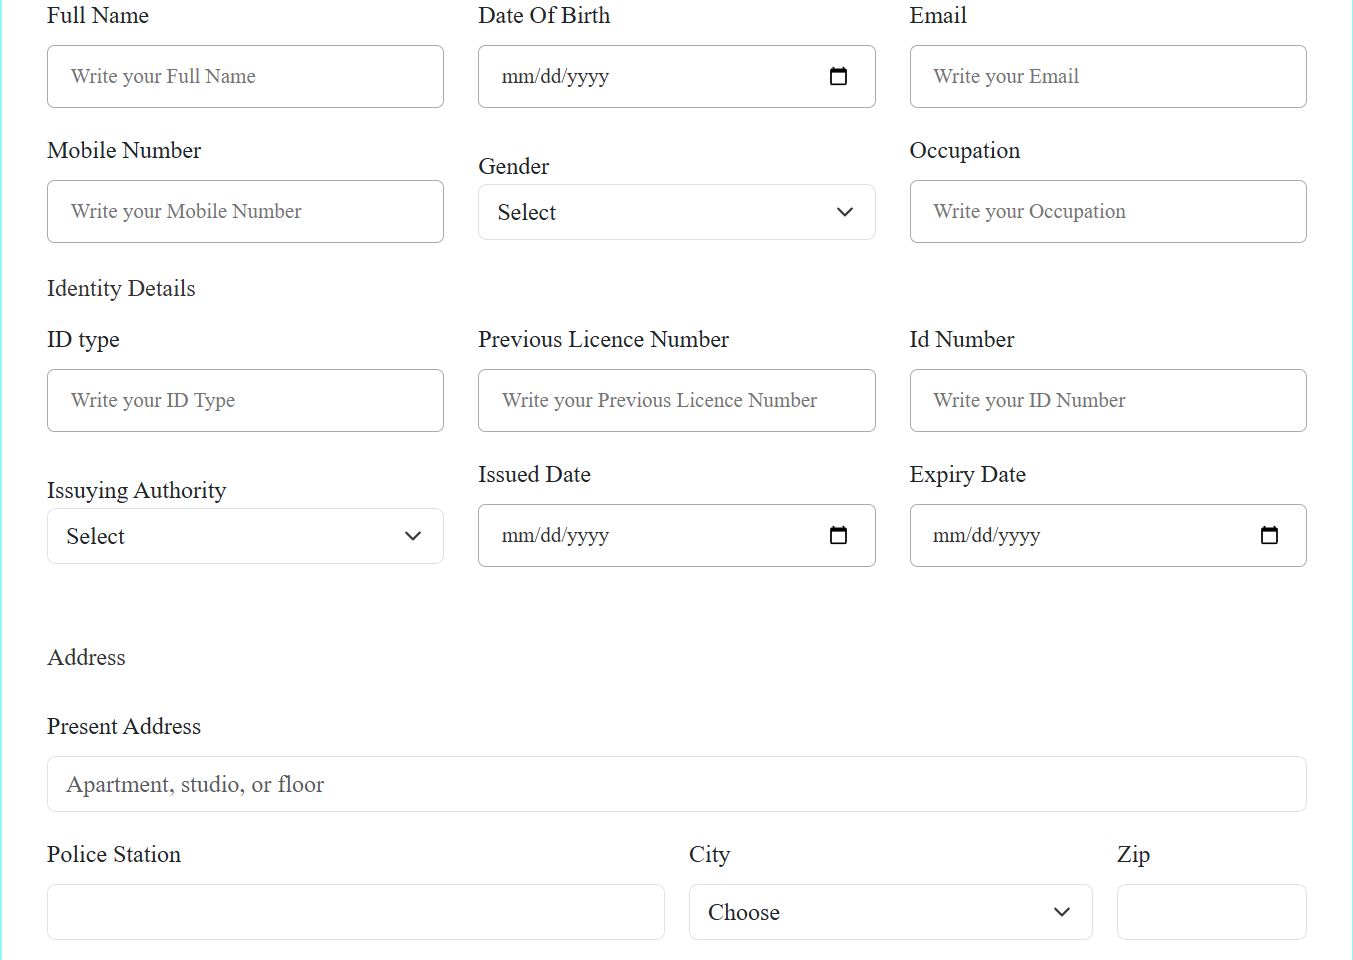Focus the Email text field
This screenshot has height=960, width=1353.
pyautogui.click(x=1107, y=76)
